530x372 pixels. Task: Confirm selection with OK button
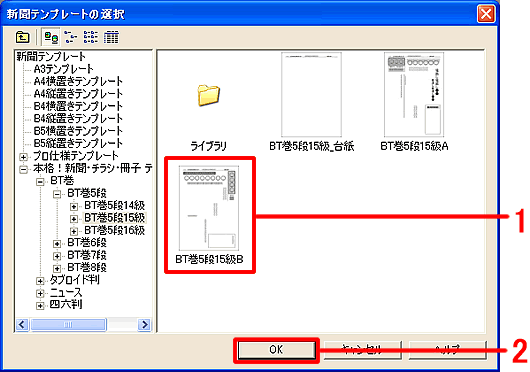(276, 350)
